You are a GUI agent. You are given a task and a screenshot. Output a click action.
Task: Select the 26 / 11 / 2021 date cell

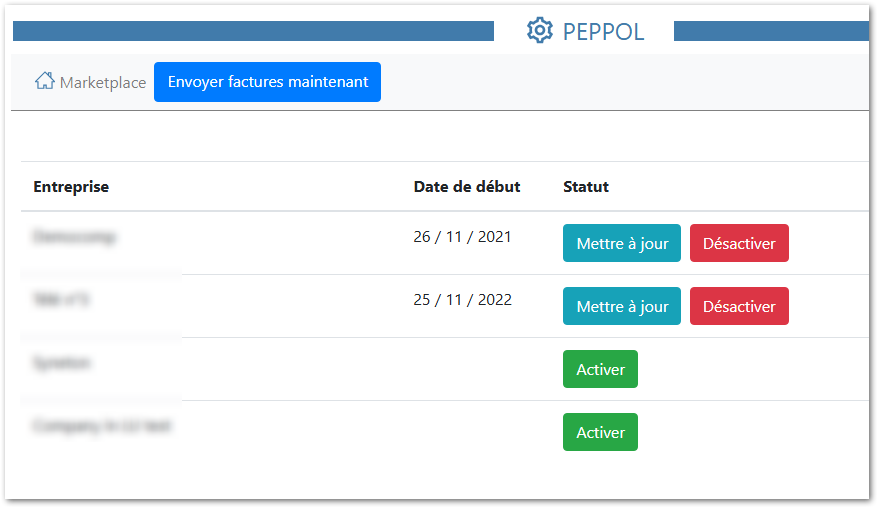coord(462,237)
